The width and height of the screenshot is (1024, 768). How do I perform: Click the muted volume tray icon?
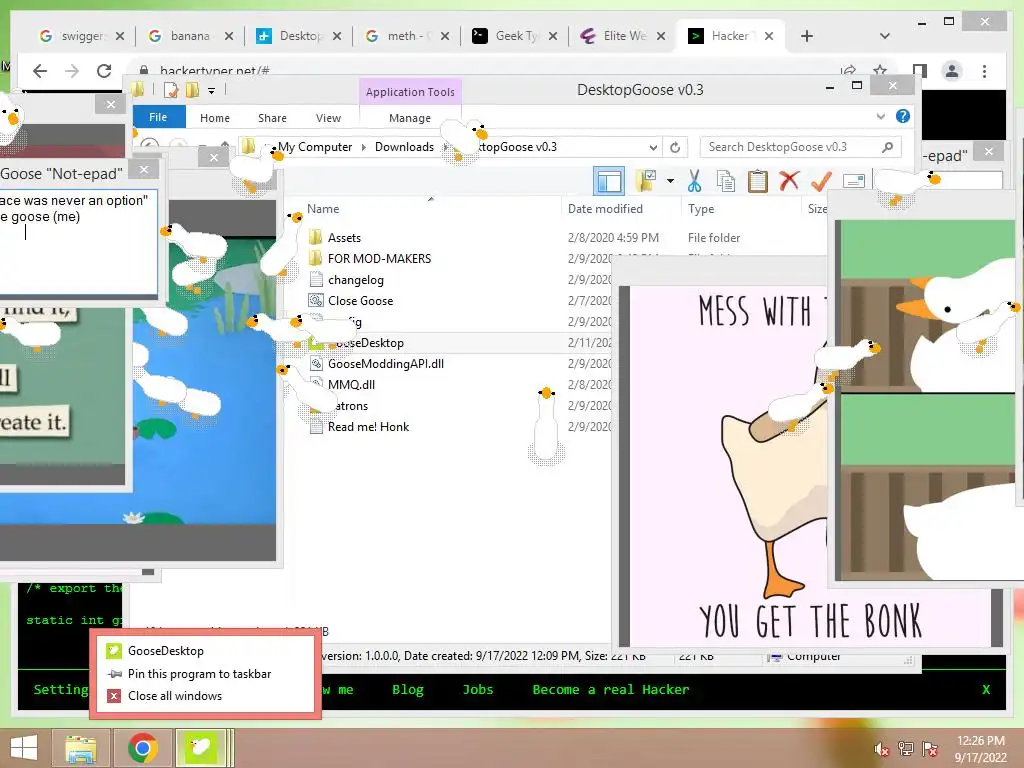[881, 749]
